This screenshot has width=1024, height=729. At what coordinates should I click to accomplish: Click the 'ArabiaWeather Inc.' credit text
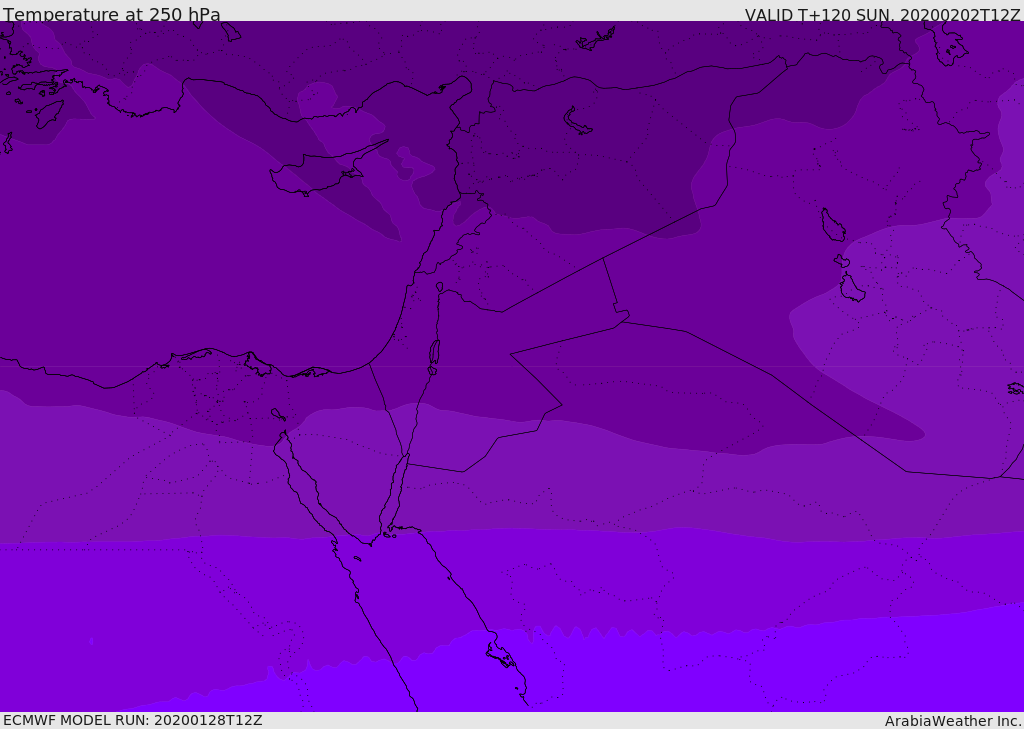click(953, 721)
